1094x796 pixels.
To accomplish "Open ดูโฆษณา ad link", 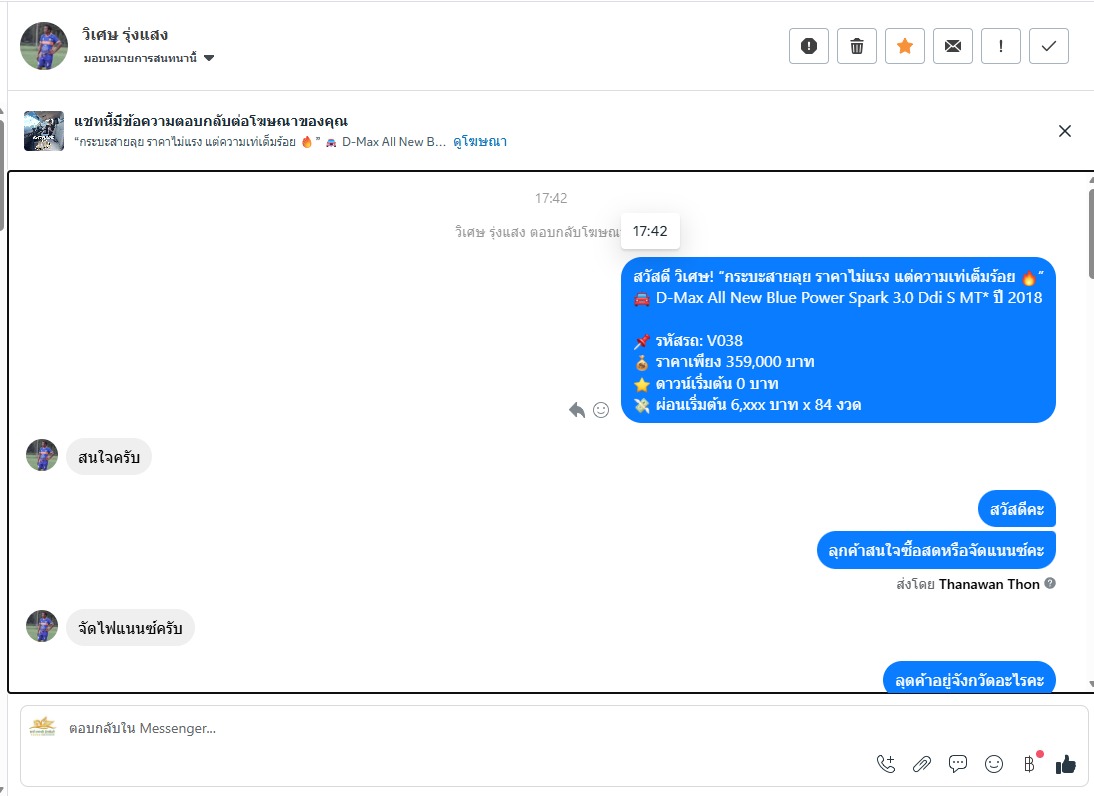I will (x=480, y=142).
